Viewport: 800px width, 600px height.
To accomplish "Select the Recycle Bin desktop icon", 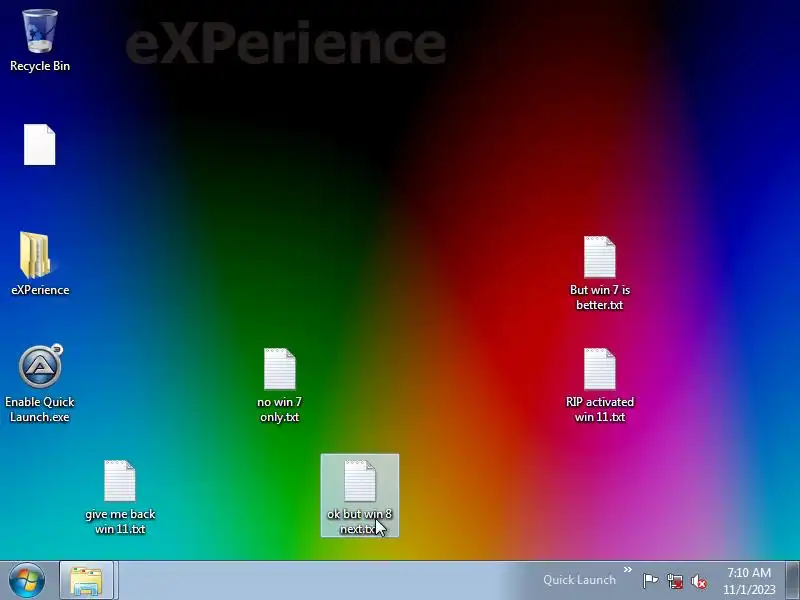I will click(40, 41).
